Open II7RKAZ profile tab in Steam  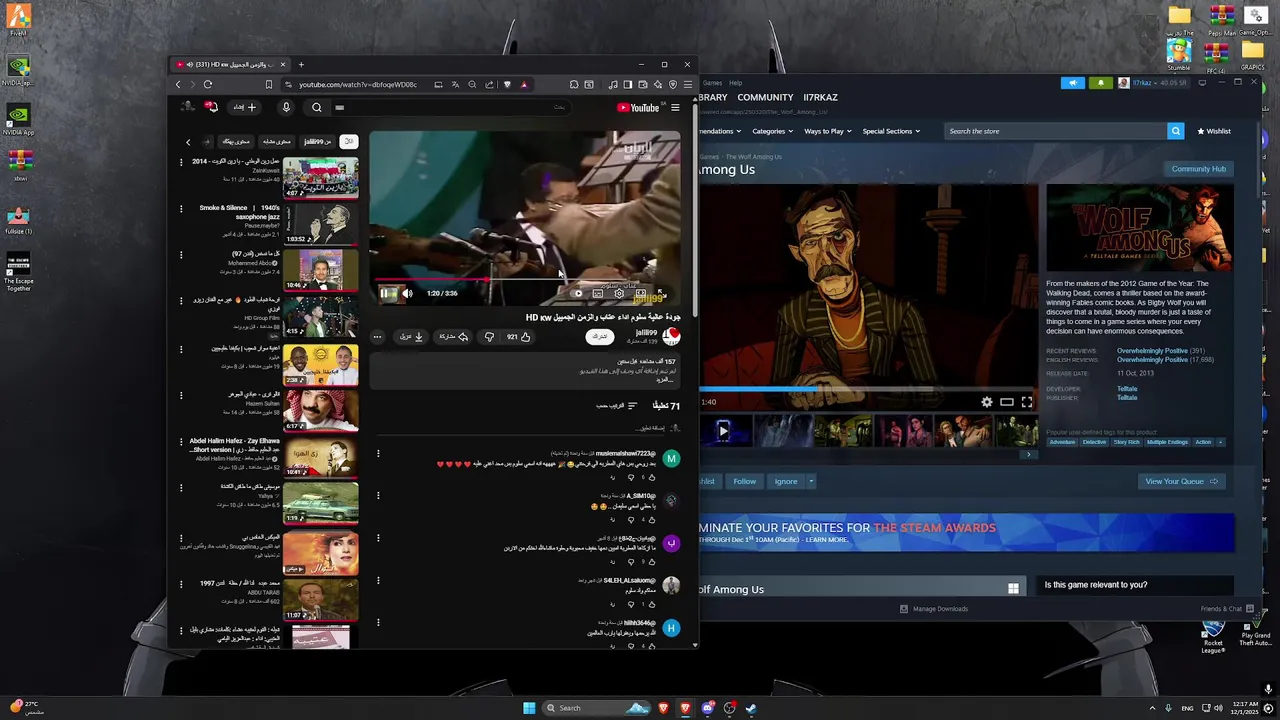(x=820, y=97)
